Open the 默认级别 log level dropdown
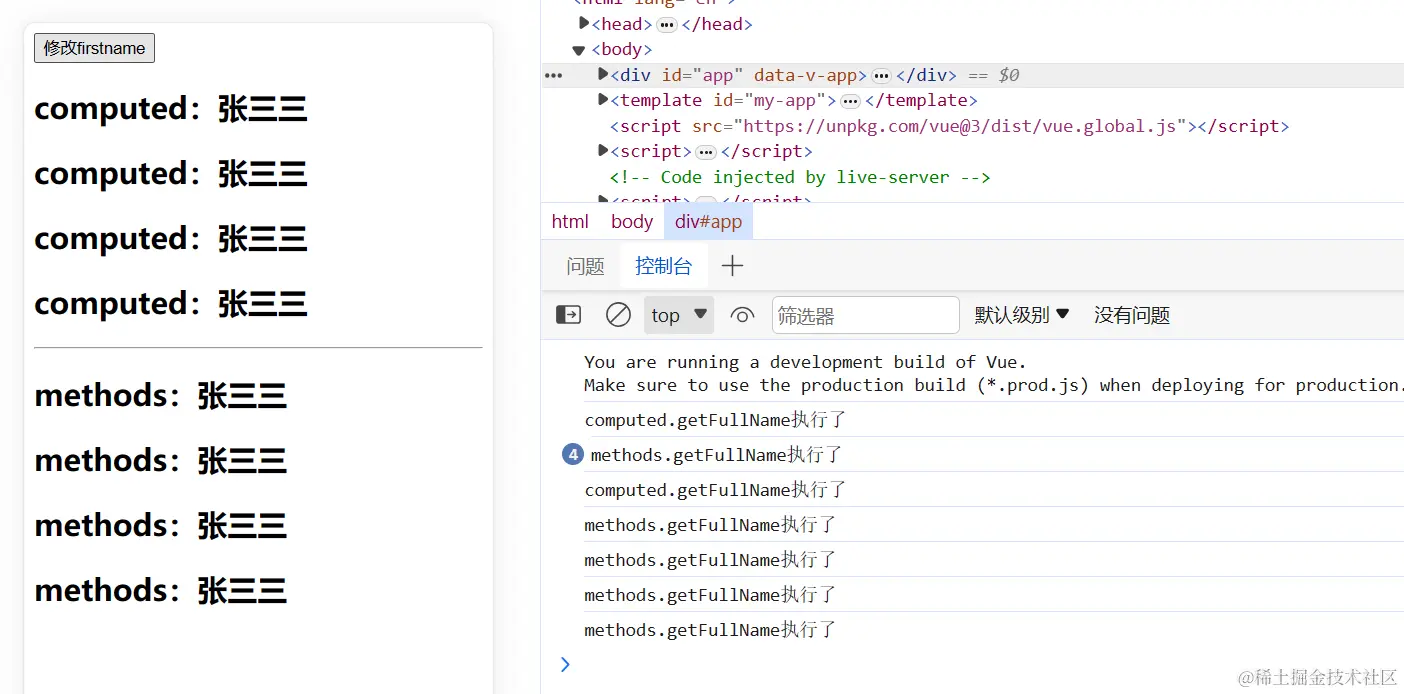 pos(1022,314)
